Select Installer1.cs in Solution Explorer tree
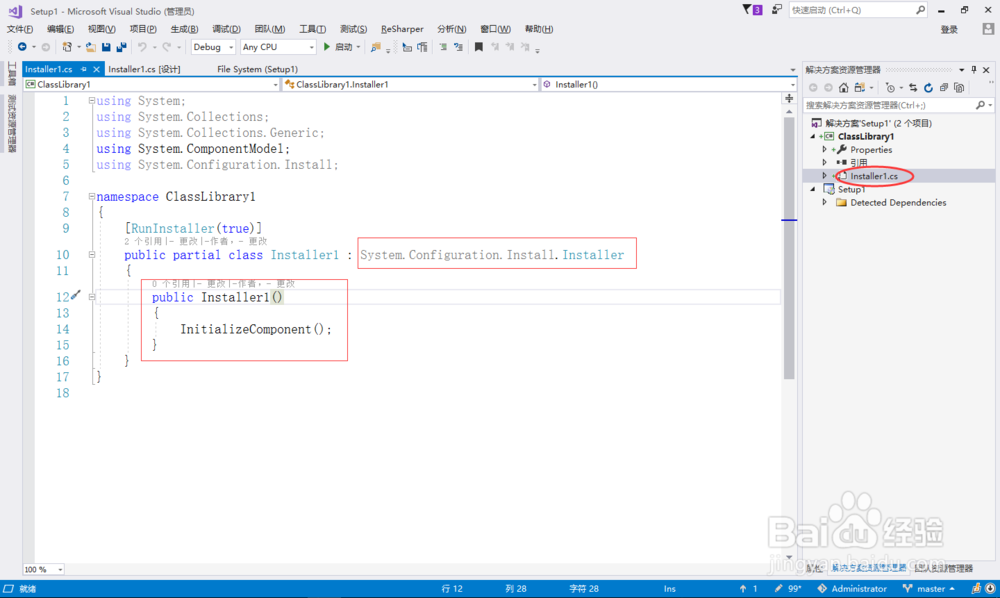This screenshot has width=1000, height=598. pos(874,176)
